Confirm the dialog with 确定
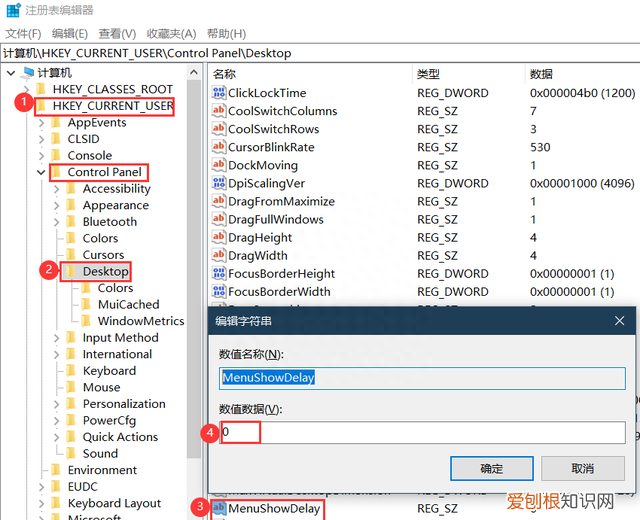 point(492,468)
